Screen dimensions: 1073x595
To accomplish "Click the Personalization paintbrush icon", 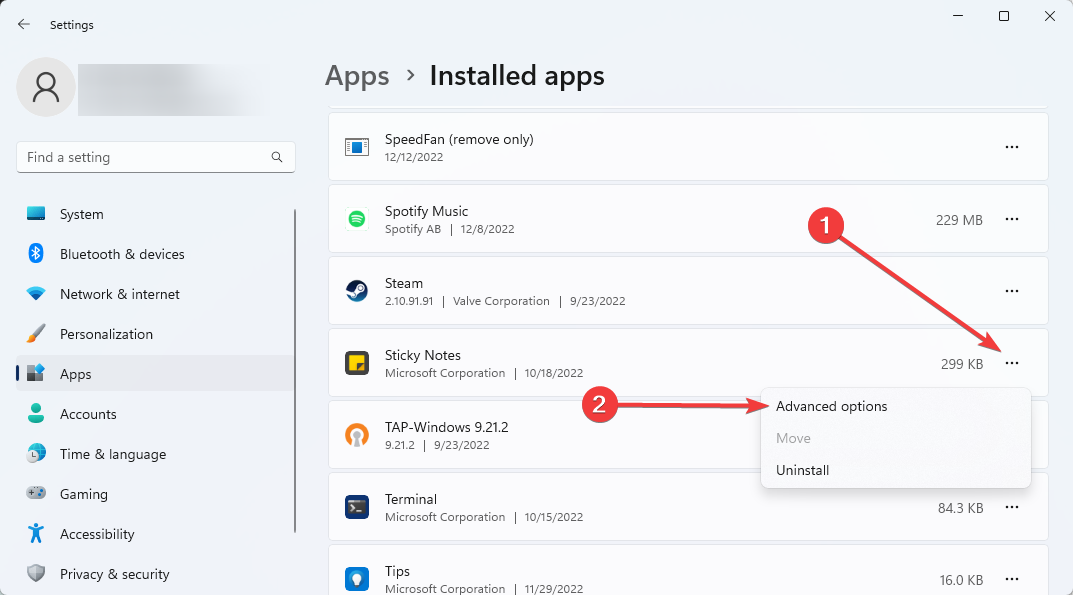I will (x=36, y=333).
